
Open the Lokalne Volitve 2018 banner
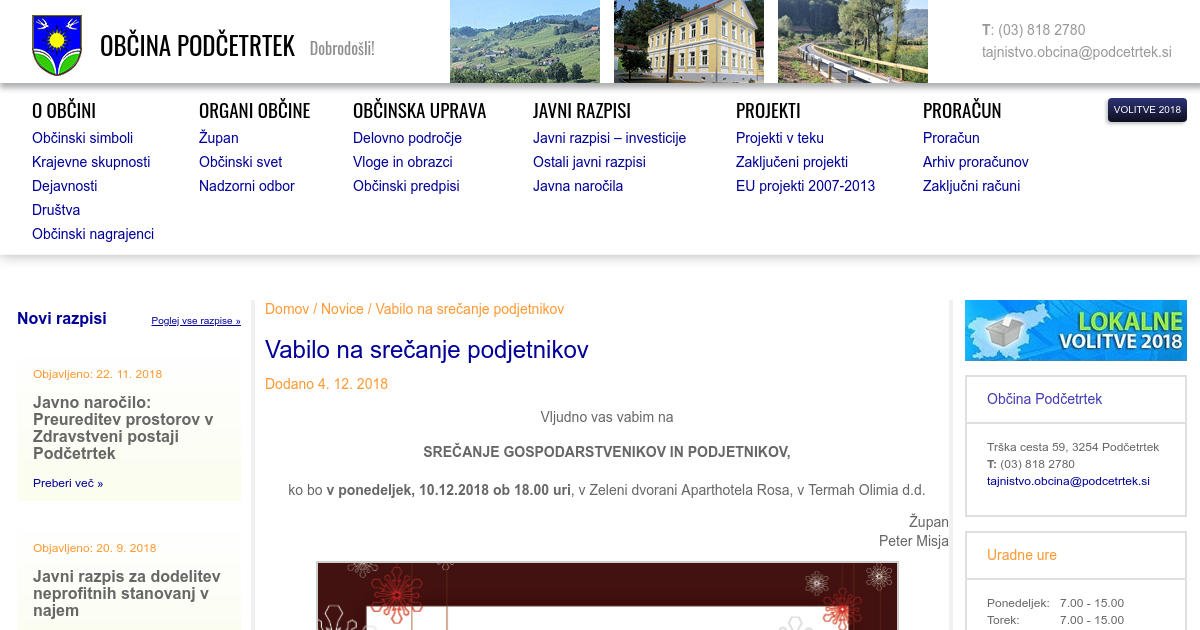tap(1075, 330)
